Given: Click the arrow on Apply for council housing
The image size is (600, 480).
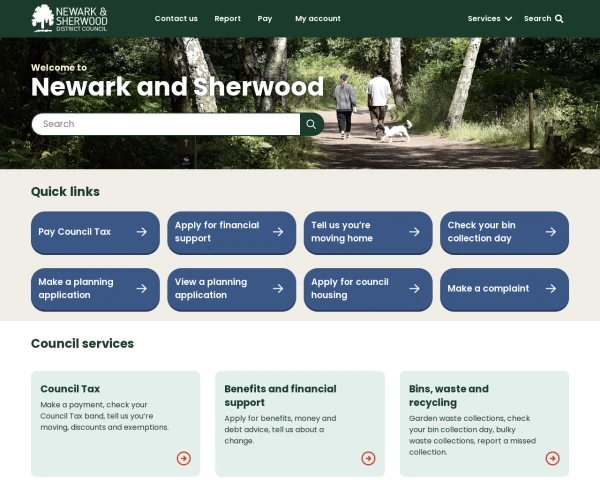Looking at the screenshot, I should pyautogui.click(x=414, y=288).
